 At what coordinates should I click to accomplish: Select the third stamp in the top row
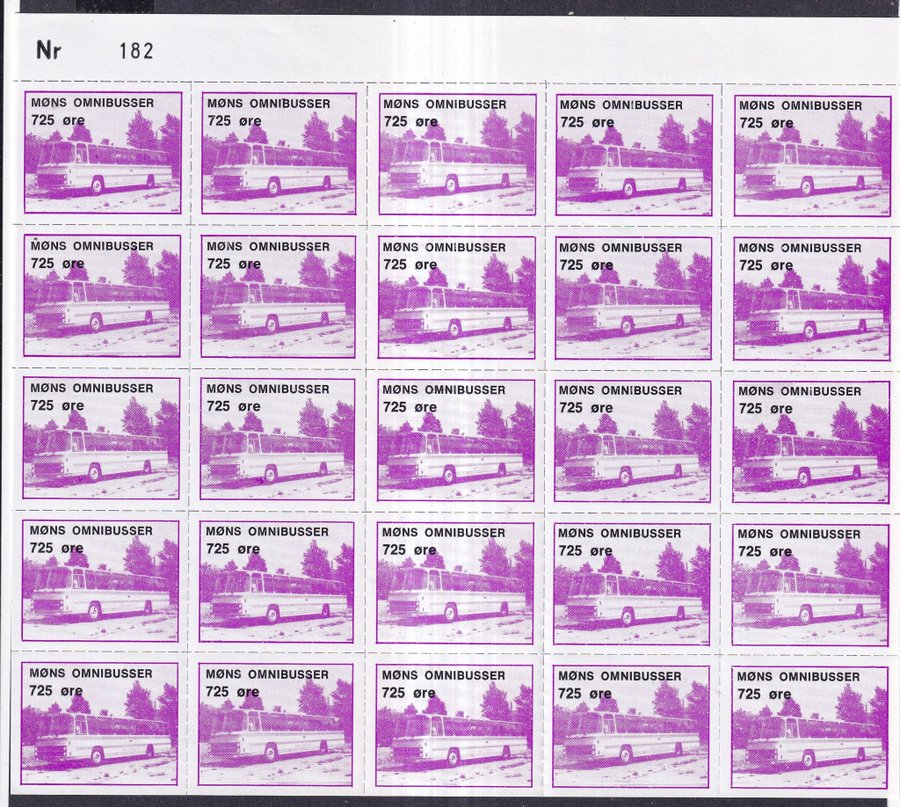(x=457, y=154)
